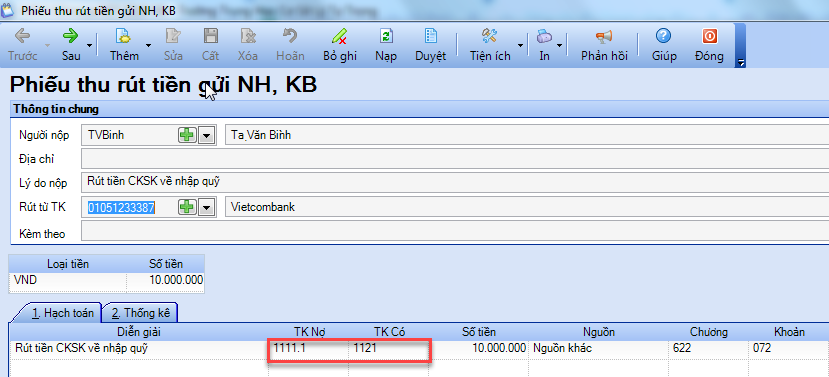
Task: Click the Lý do nộp text field
Action: (x=455, y=182)
